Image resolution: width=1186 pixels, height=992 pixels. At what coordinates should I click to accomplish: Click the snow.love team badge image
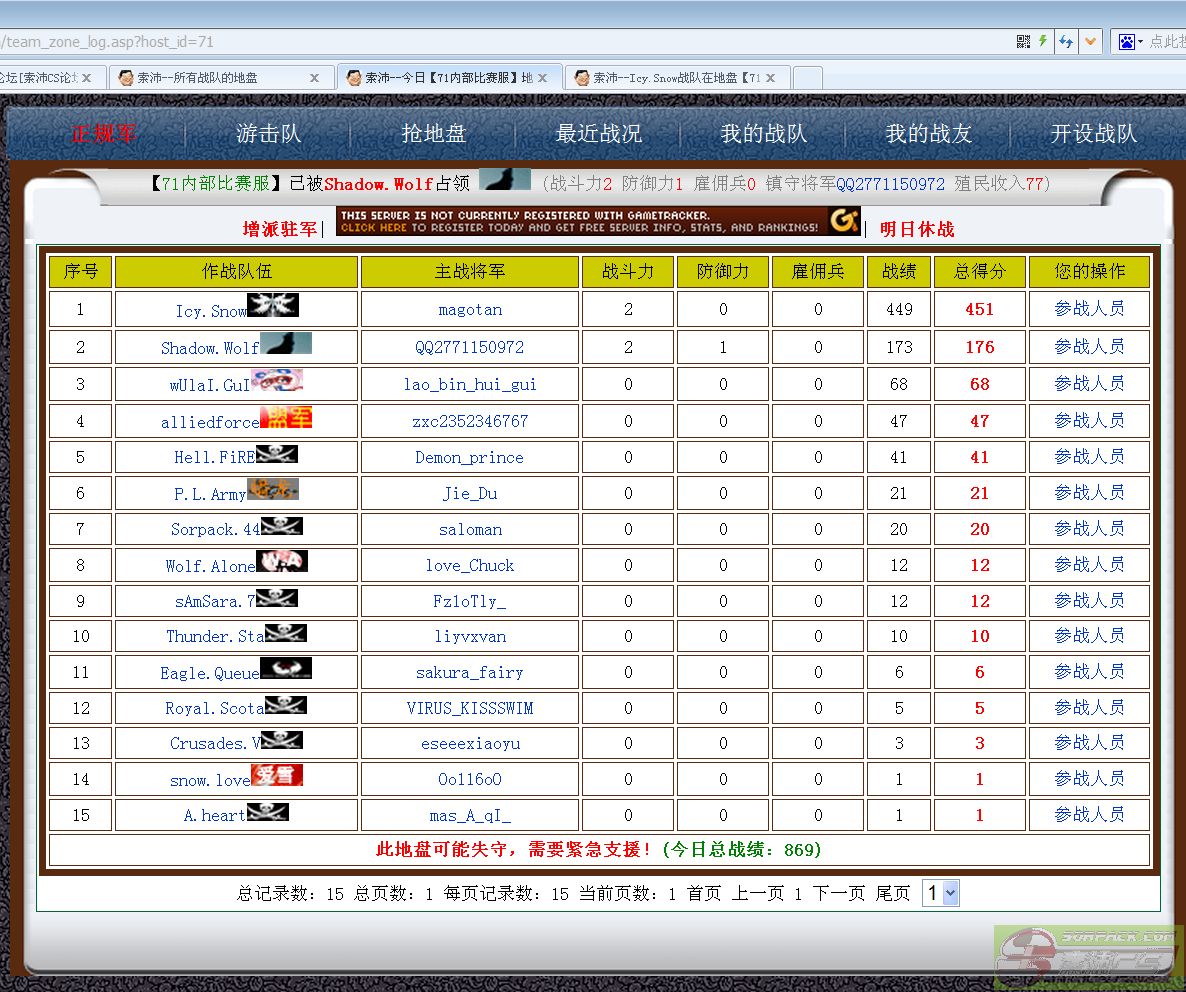277,775
